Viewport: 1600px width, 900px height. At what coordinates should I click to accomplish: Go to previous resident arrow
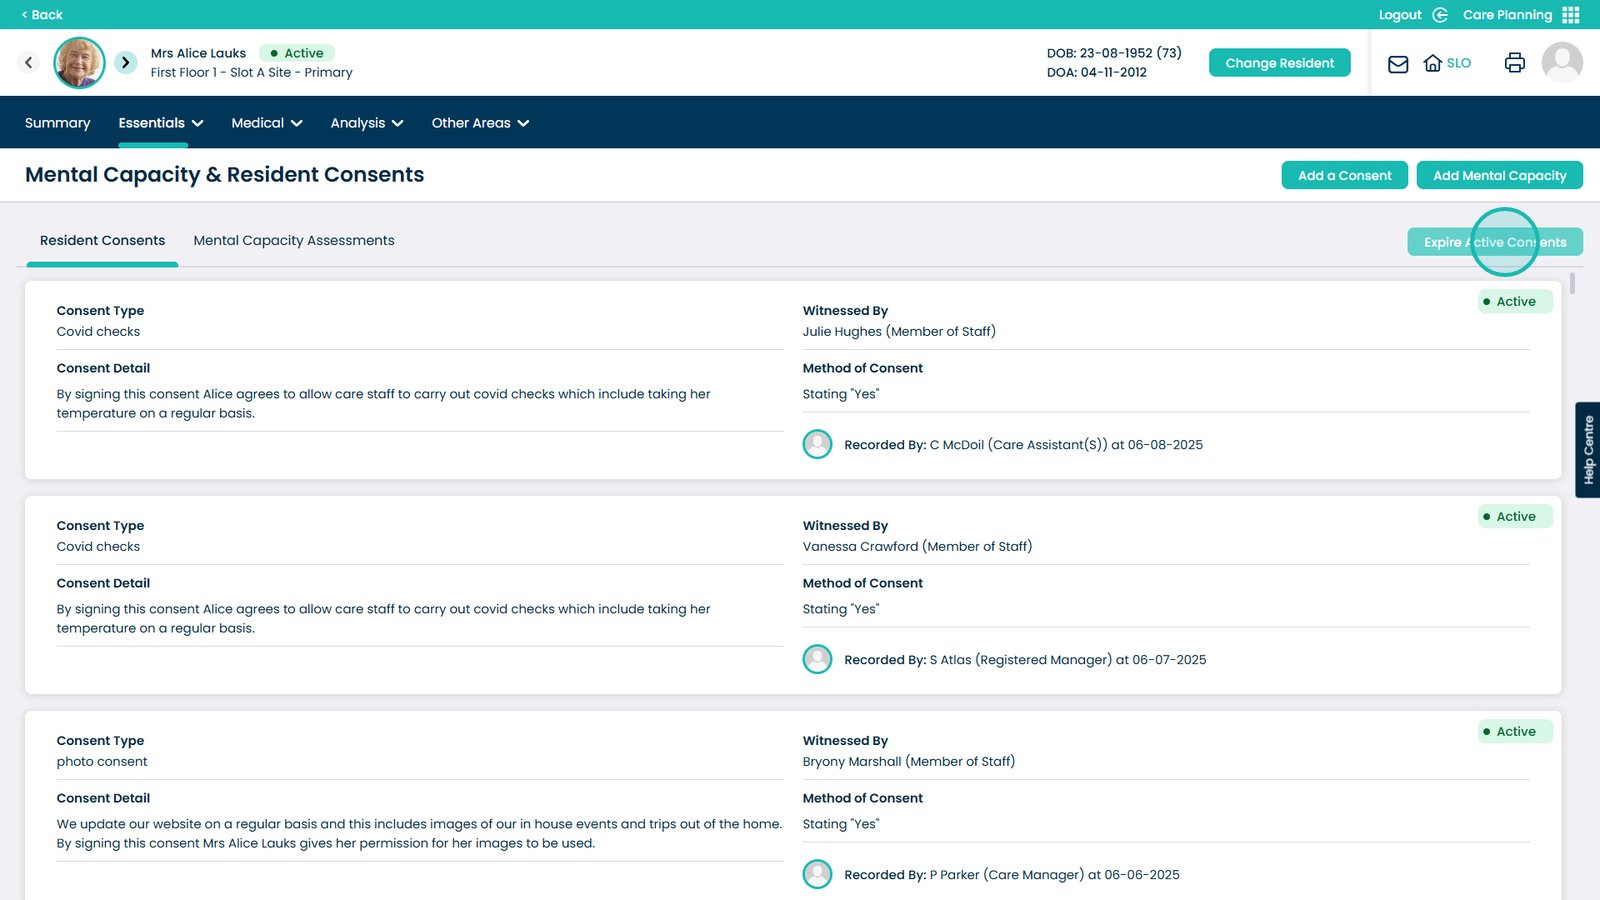(29, 63)
